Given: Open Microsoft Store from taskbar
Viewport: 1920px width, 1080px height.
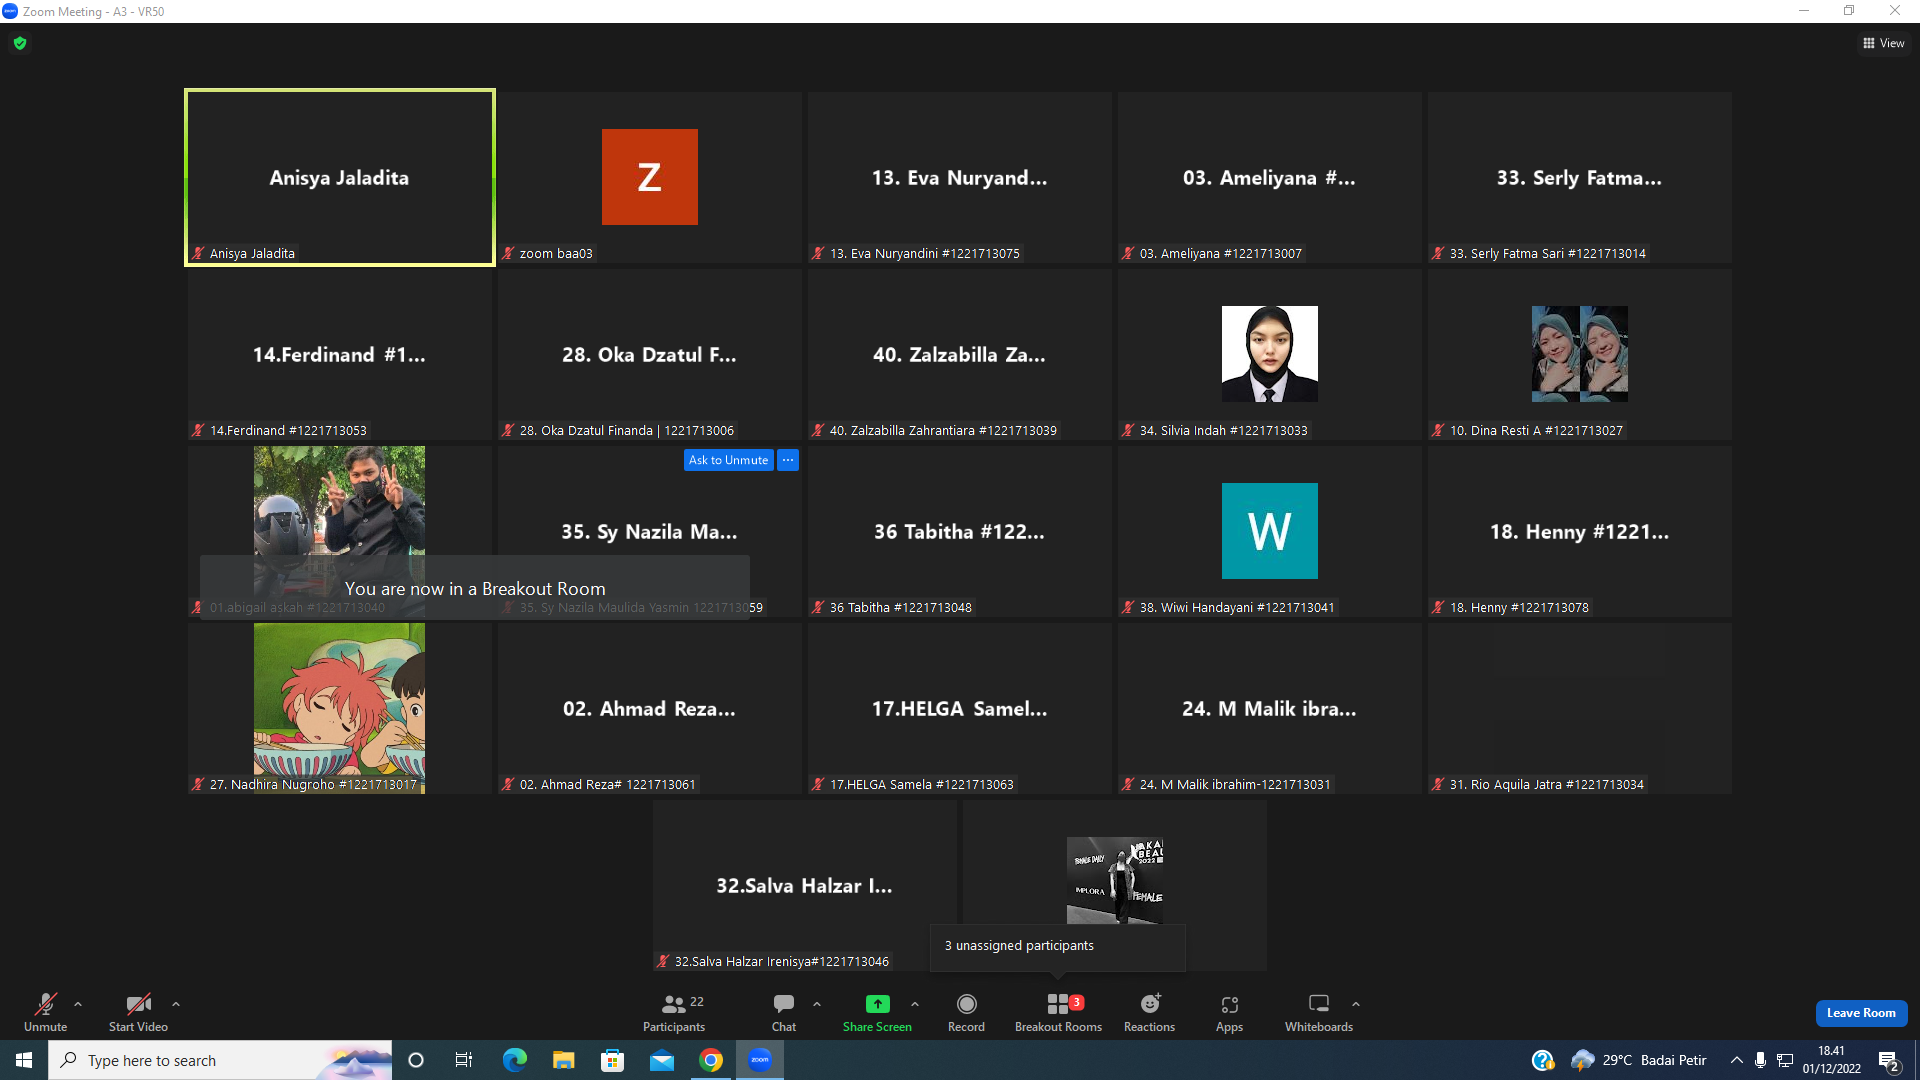Looking at the screenshot, I should [612, 1060].
